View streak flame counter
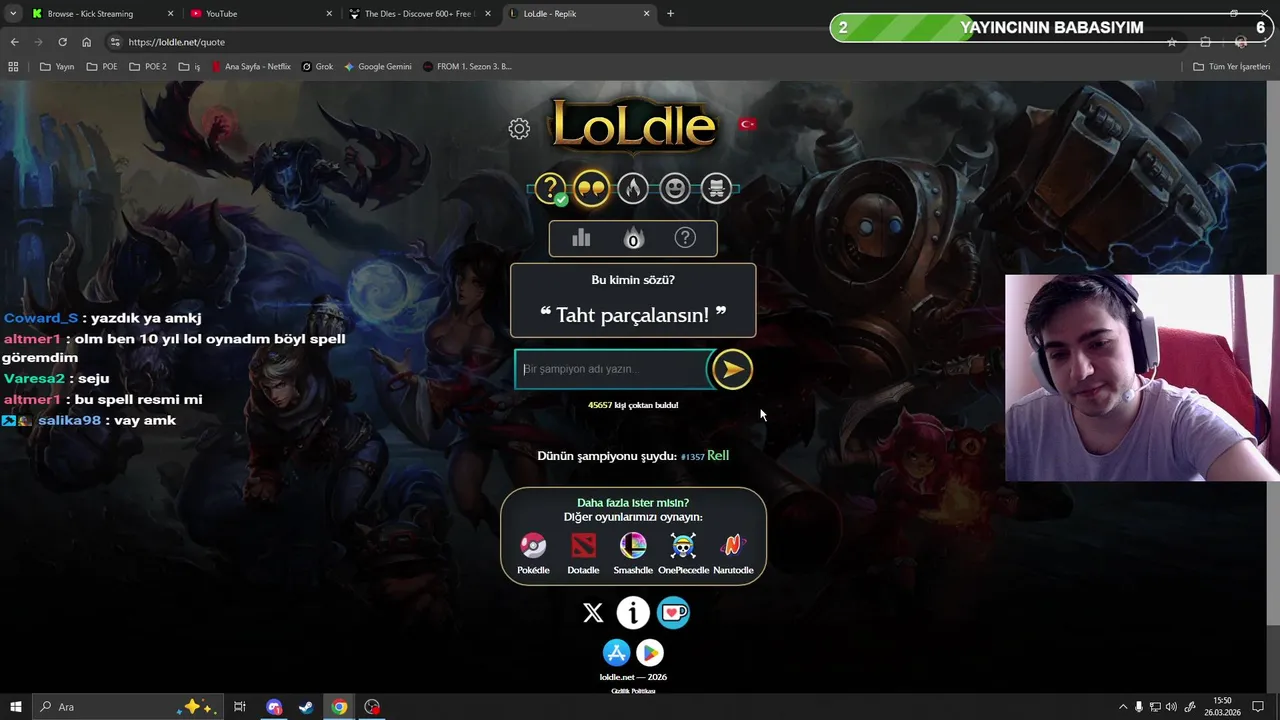The height and width of the screenshot is (720, 1280). pyautogui.click(x=633, y=238)
